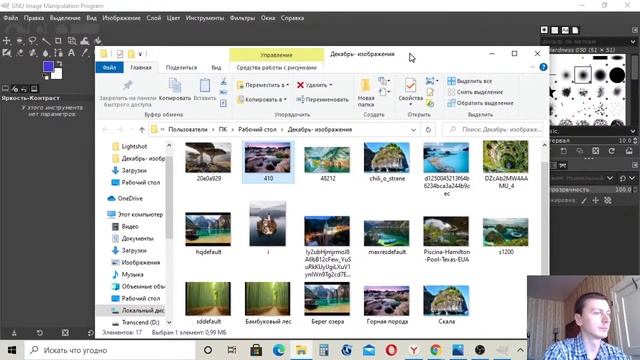640x360 pixels.
Task: Open Свойства for the selected file
Action: click(x=410, y=91)
